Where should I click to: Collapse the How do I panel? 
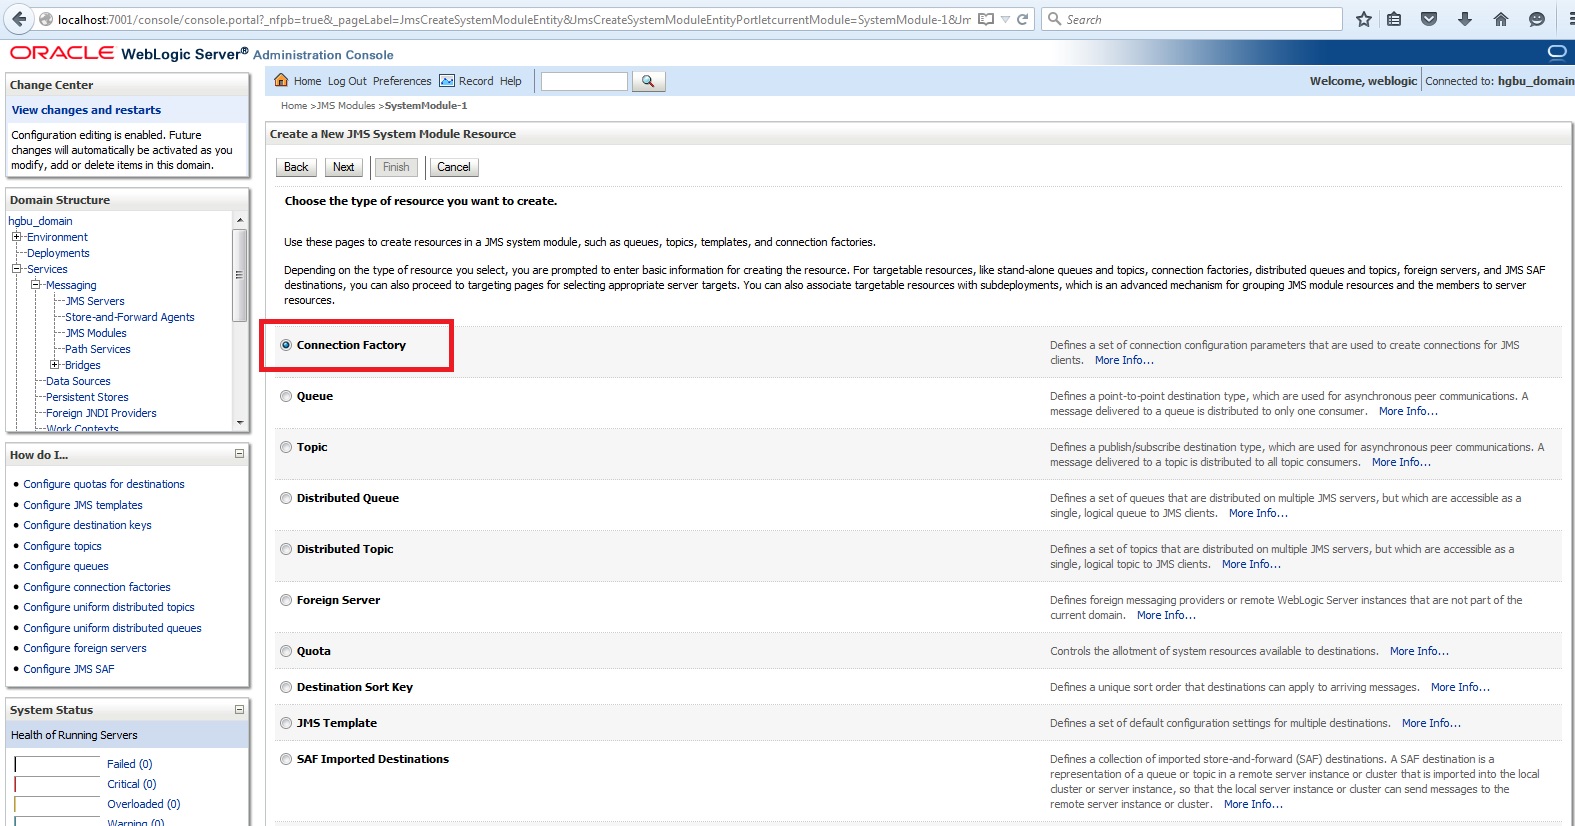[239, 454]
